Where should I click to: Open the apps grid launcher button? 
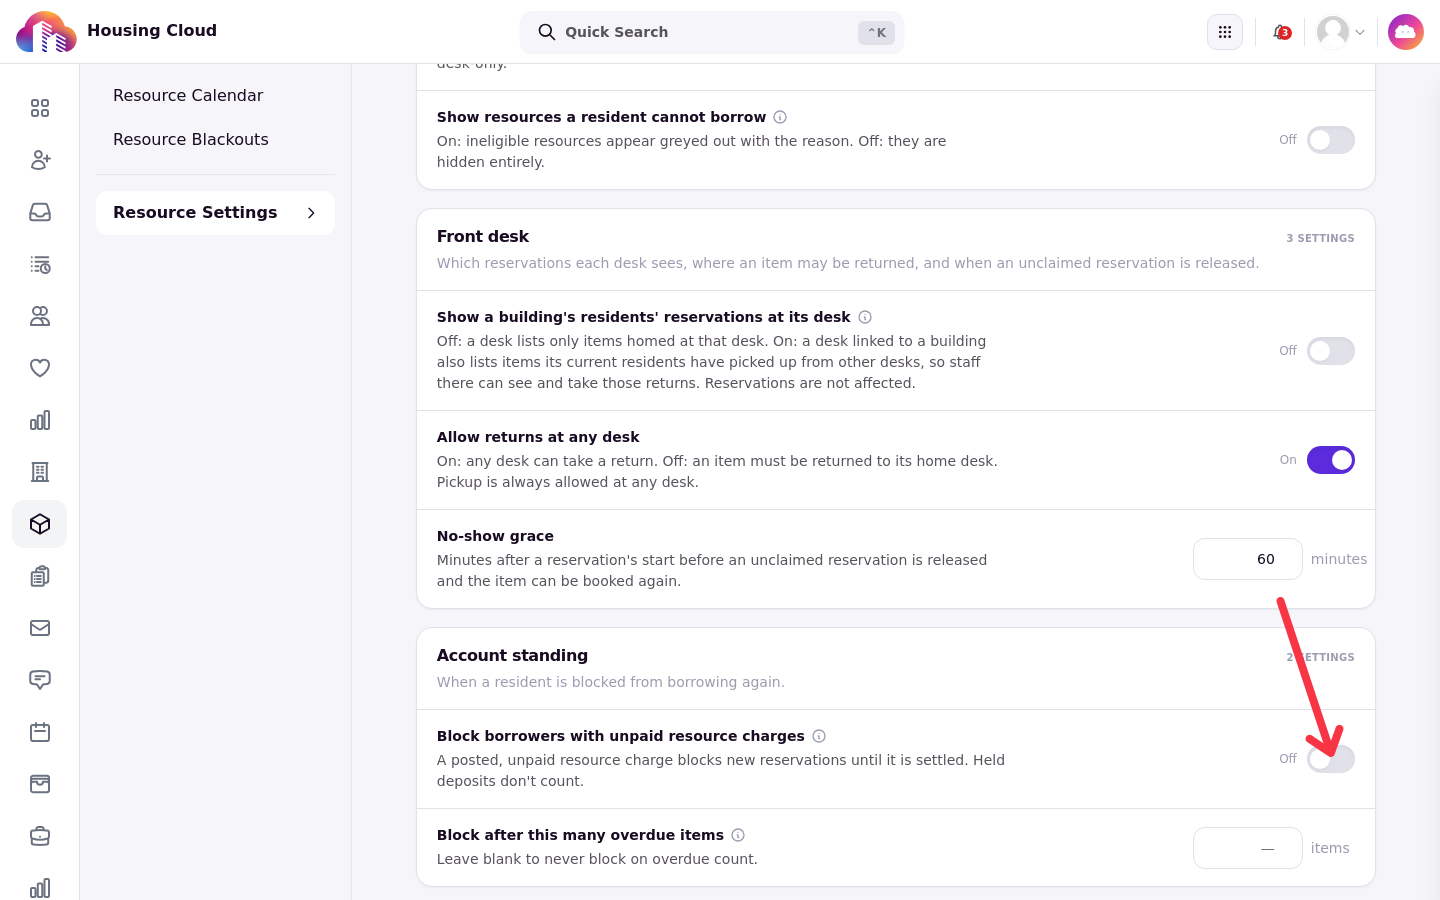tap(1225, 32)
